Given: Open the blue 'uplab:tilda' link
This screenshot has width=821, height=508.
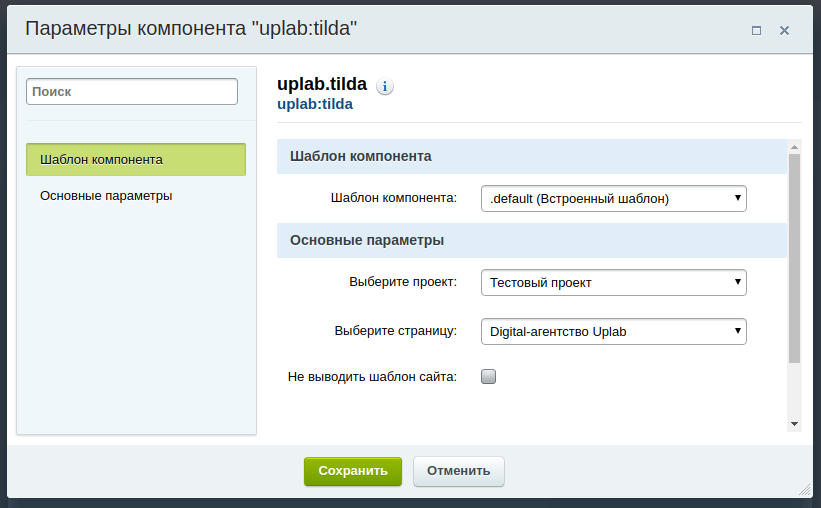Looking at the screenshot, I should (315, 104).
